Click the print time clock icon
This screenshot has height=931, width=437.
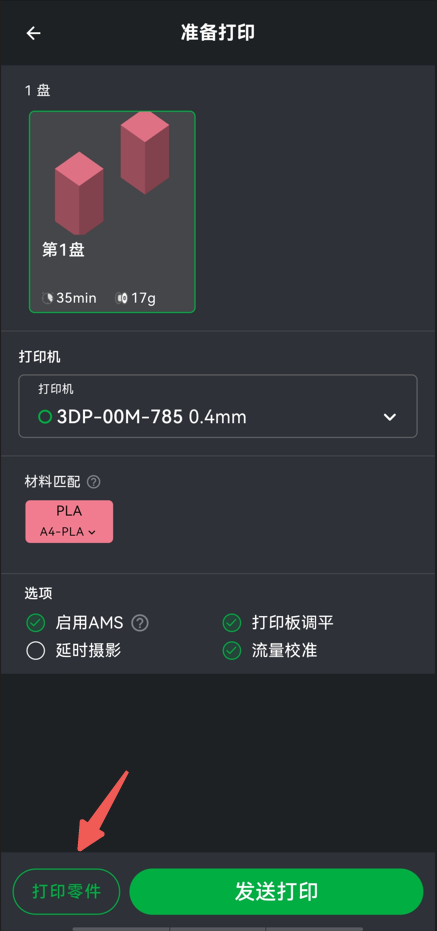[48, 298]
